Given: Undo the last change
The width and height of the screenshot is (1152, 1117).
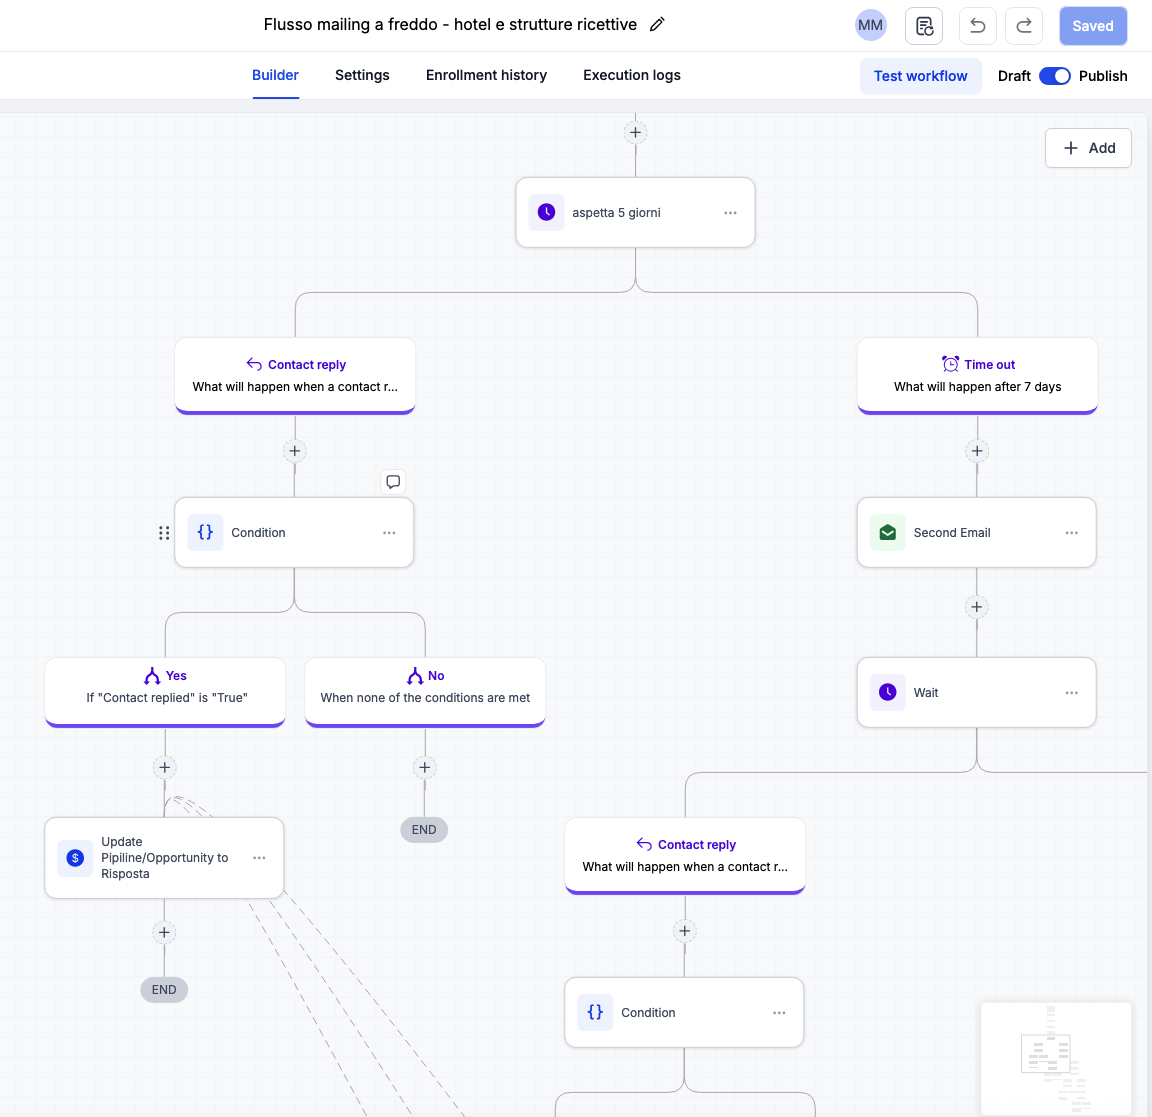Looking at the screenshot, I should [978, 26].
